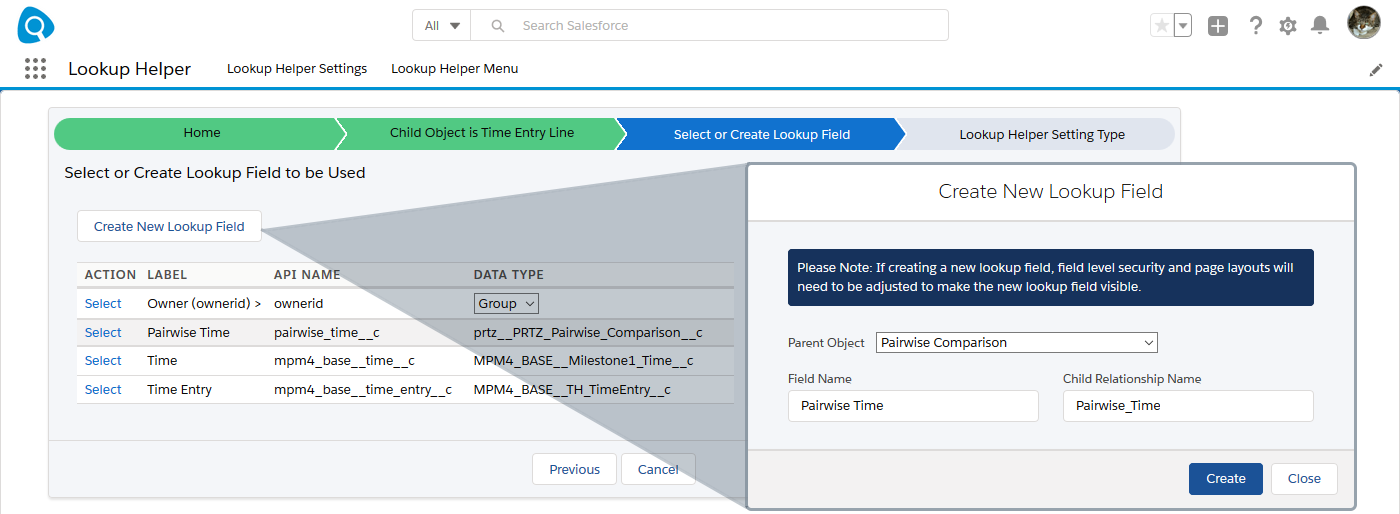Viewport: 1400px width, 514px height.
Task: Open global actions plus icon
Action: pyautogui.click(x=1218, y=26)
